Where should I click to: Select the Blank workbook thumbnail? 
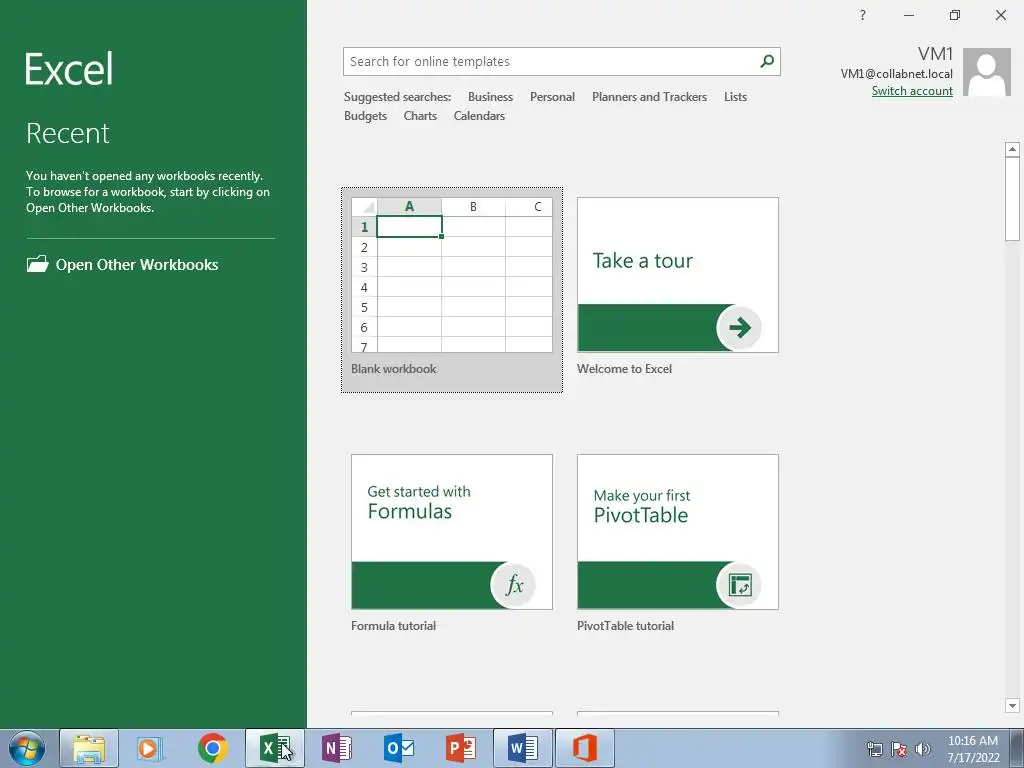coord(452,275)
